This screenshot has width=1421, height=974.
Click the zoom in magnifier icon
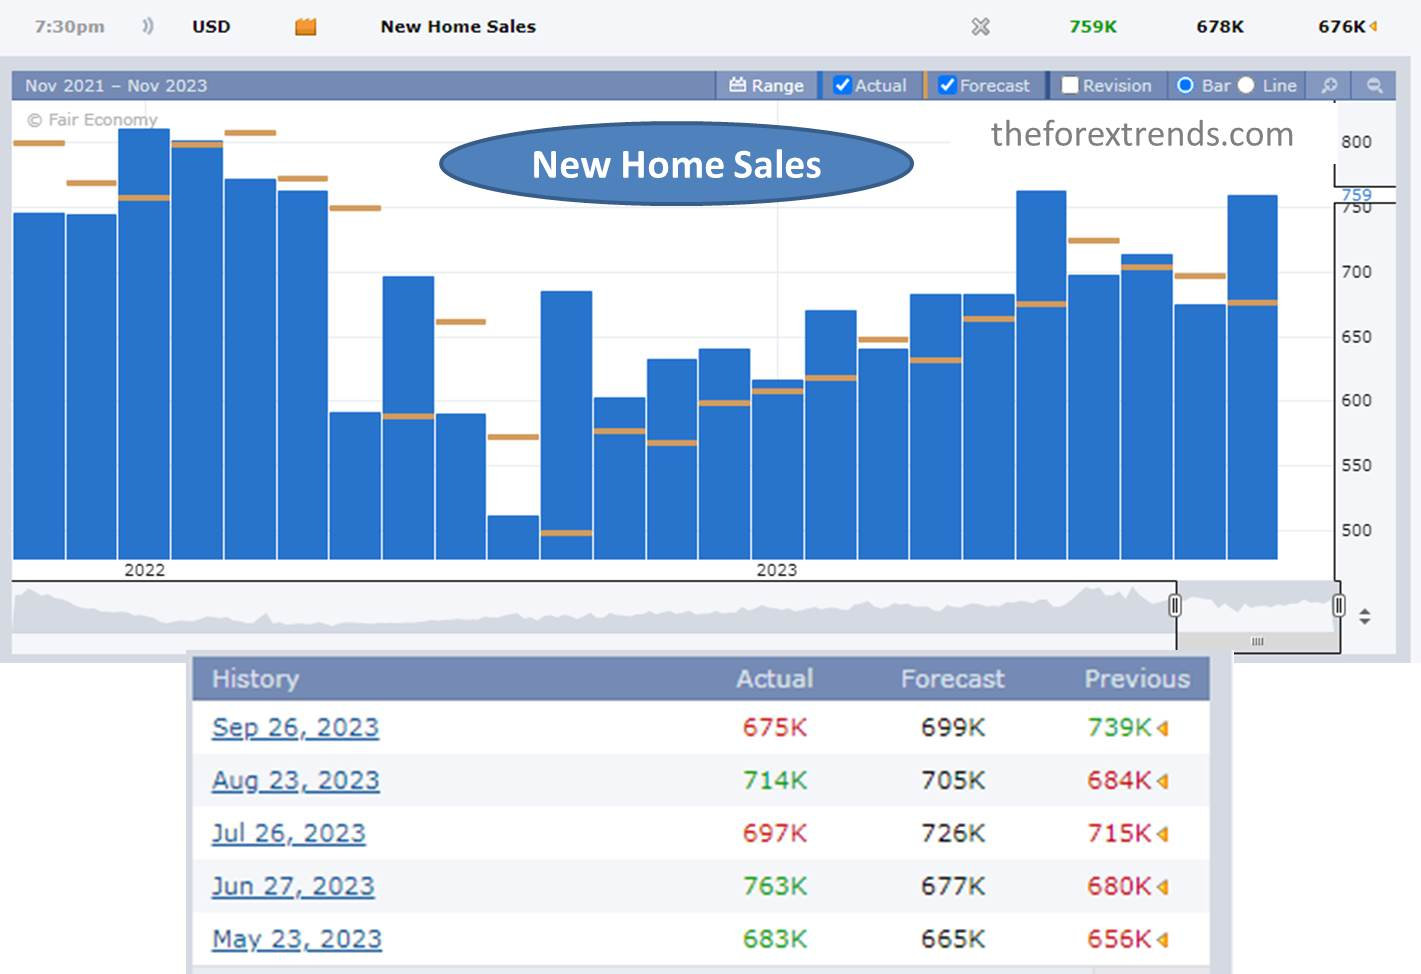point(1329,86)
